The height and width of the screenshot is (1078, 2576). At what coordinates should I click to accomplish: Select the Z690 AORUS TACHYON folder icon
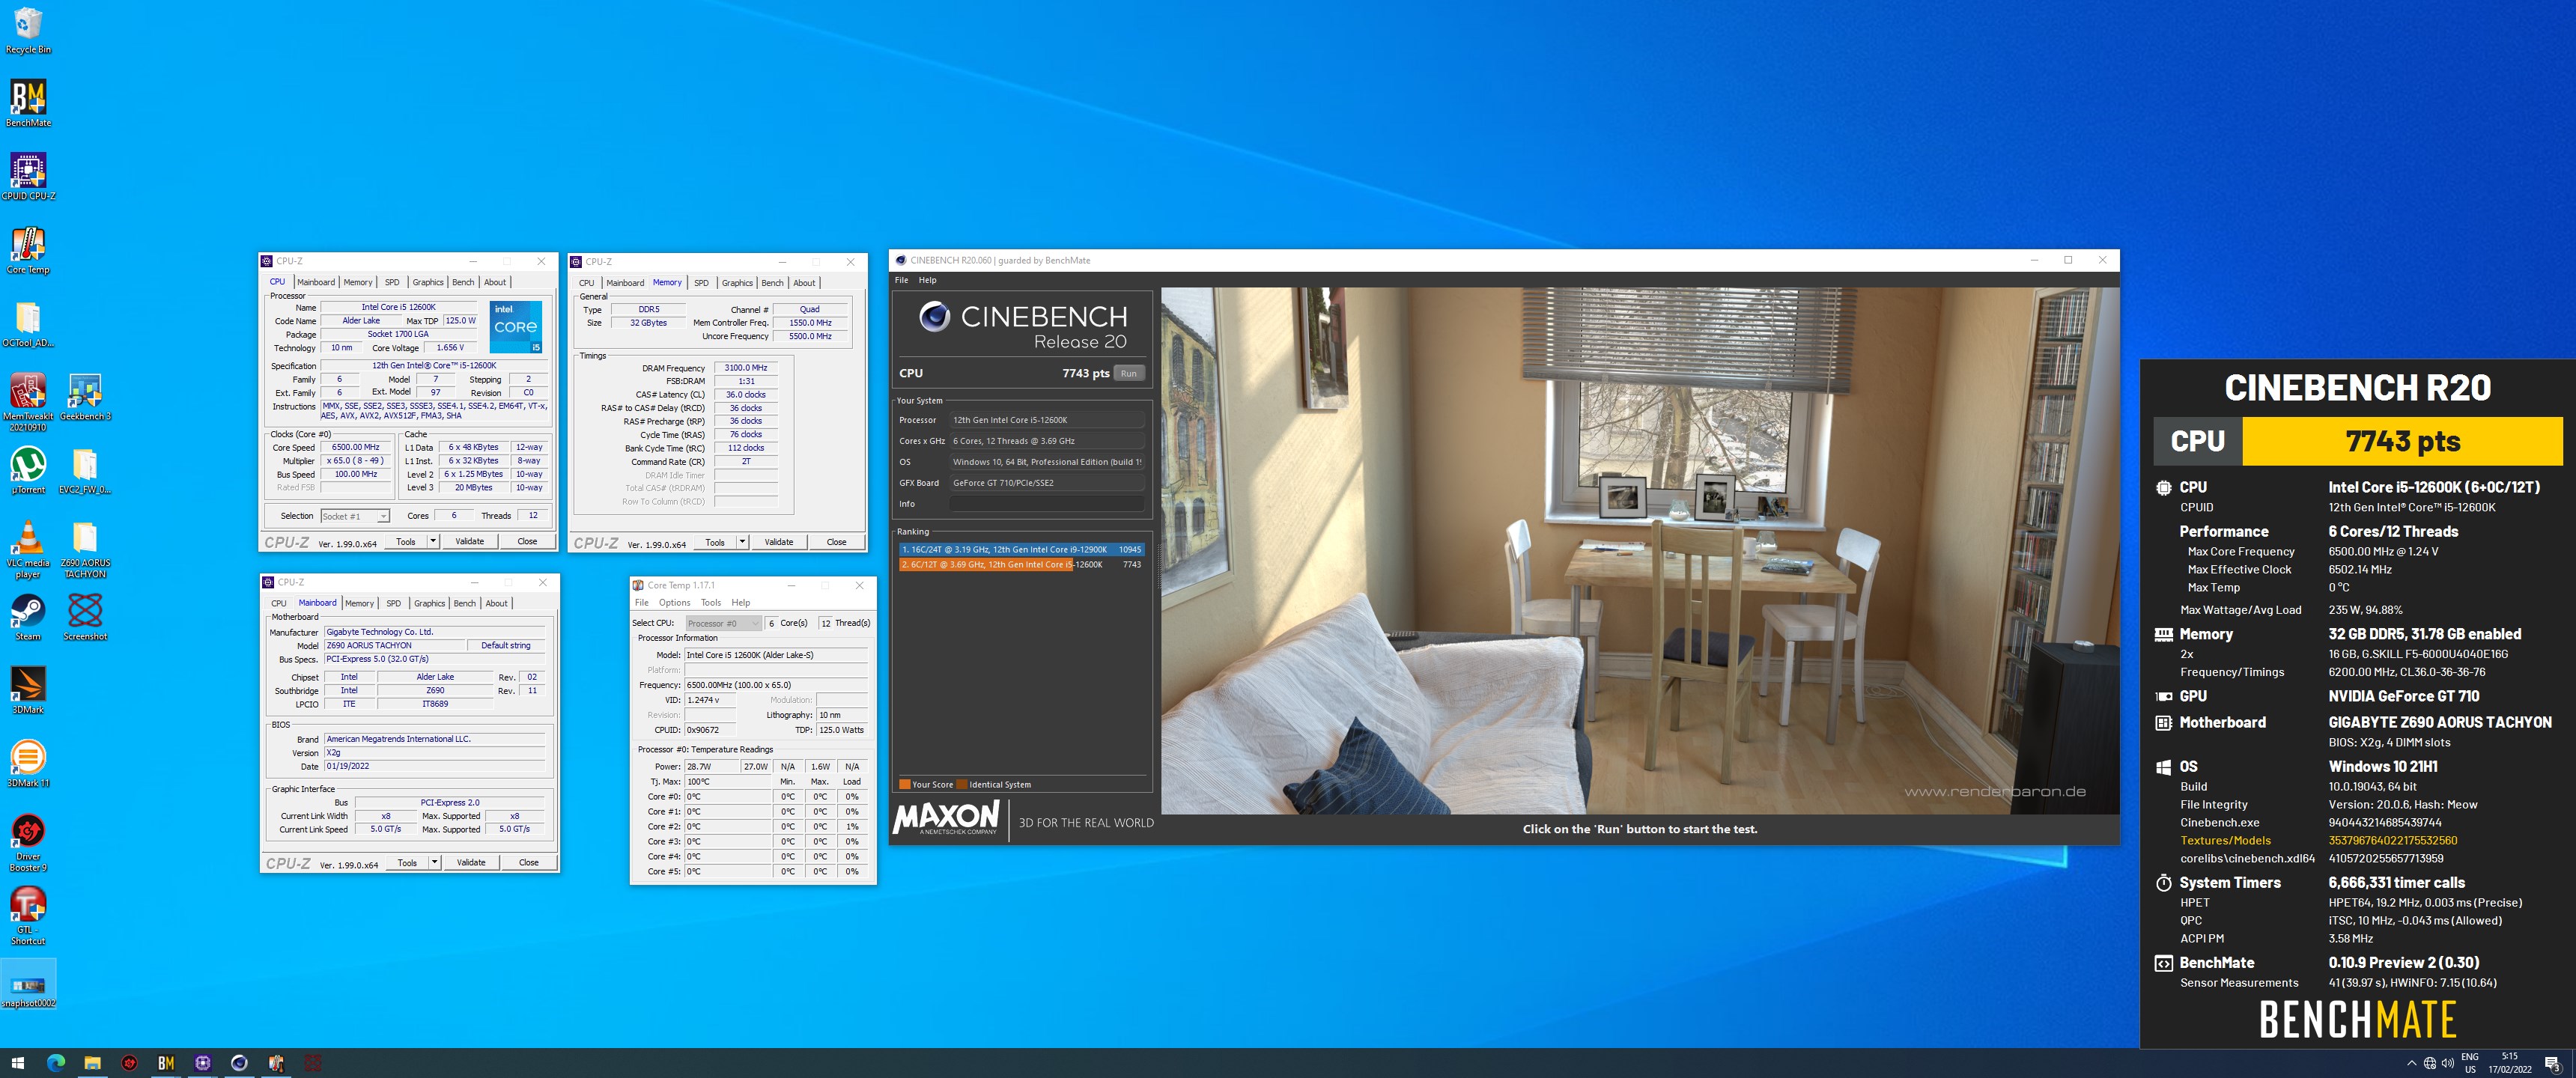[x=85, y=549]
